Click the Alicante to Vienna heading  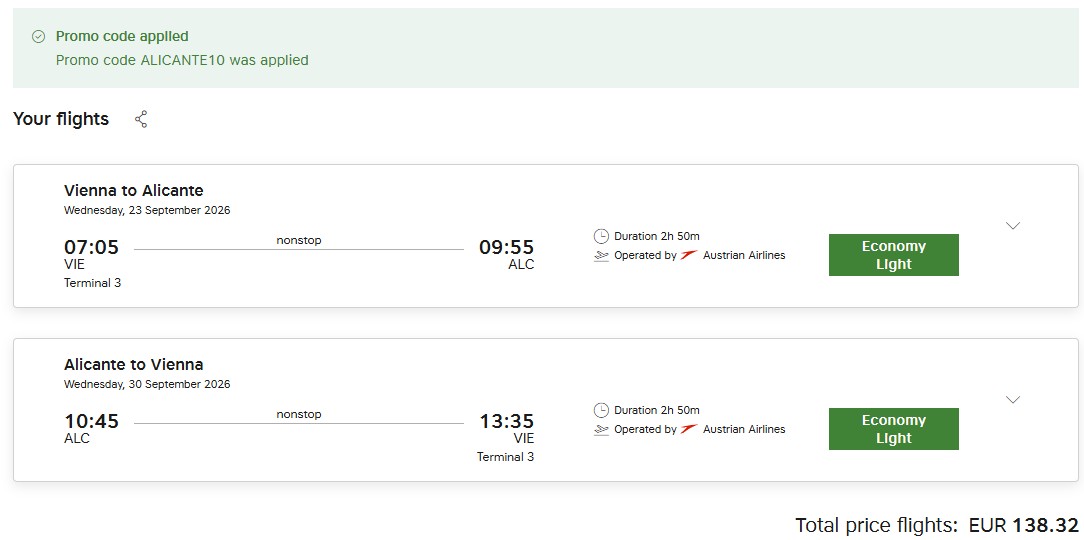click(x=133, y=364)
